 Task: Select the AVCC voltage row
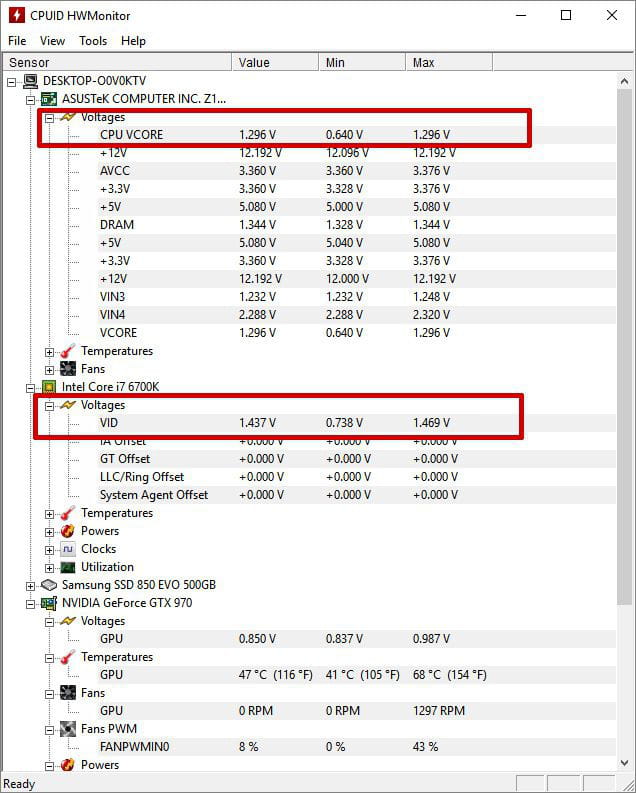[357, 170]
